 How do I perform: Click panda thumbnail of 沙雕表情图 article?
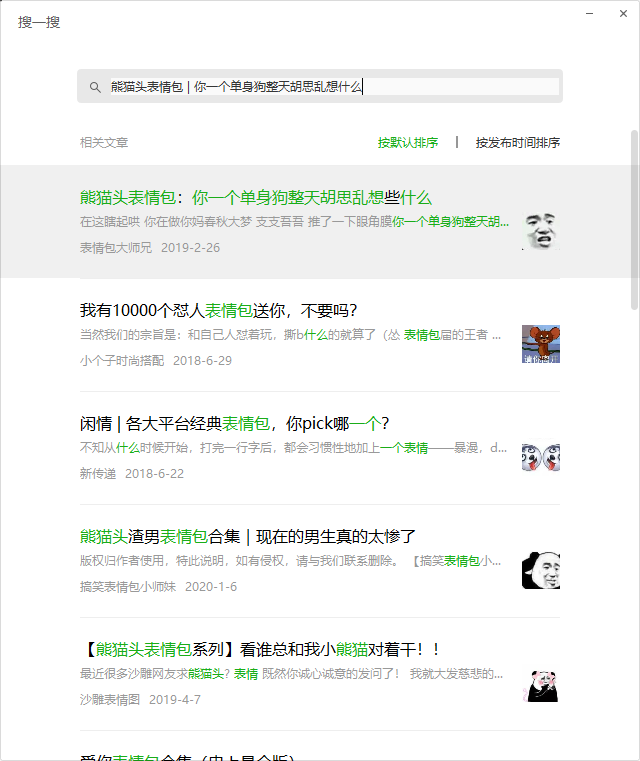click(541, 683)
